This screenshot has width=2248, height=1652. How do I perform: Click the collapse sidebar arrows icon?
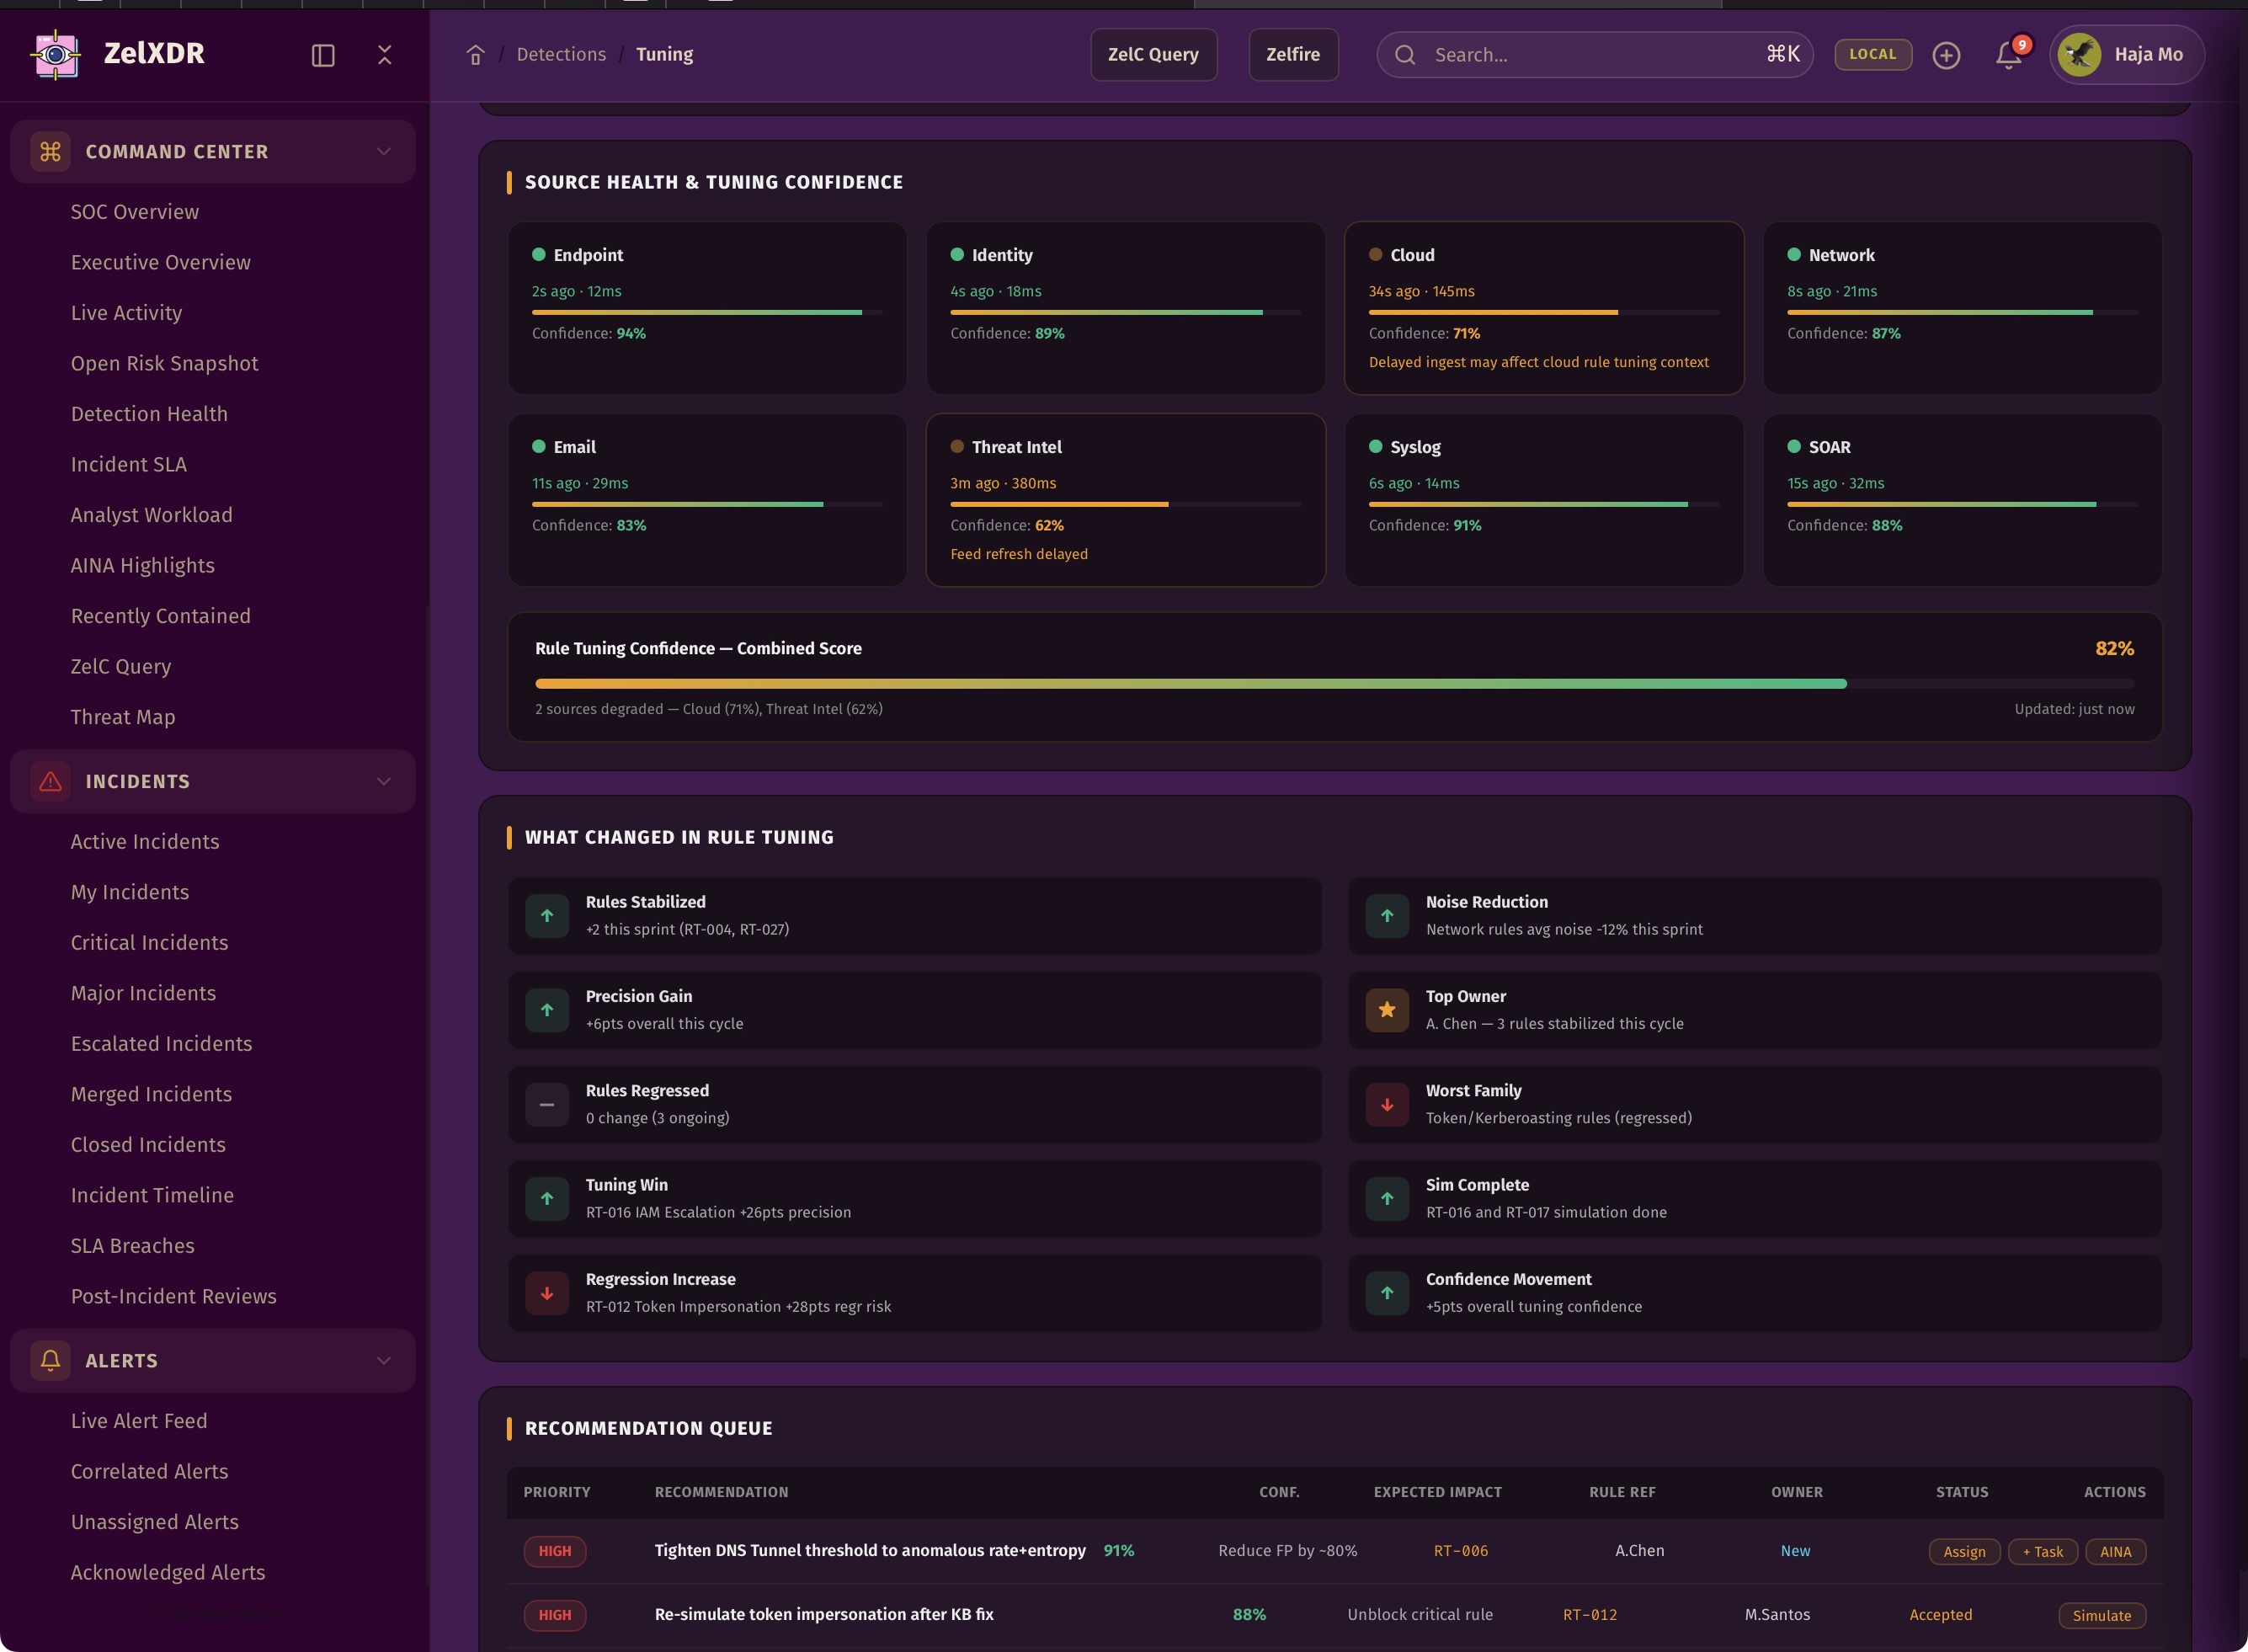[384, 55]
